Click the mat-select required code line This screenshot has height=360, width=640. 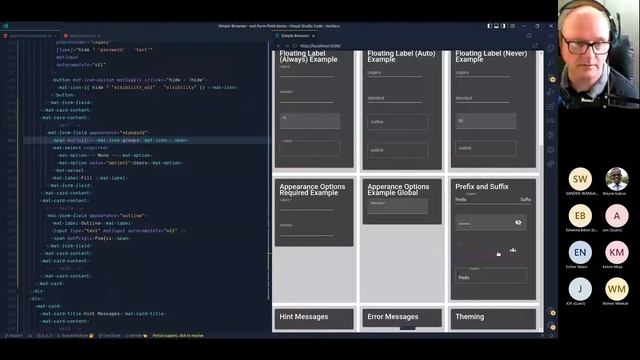(x=81, y=148)
